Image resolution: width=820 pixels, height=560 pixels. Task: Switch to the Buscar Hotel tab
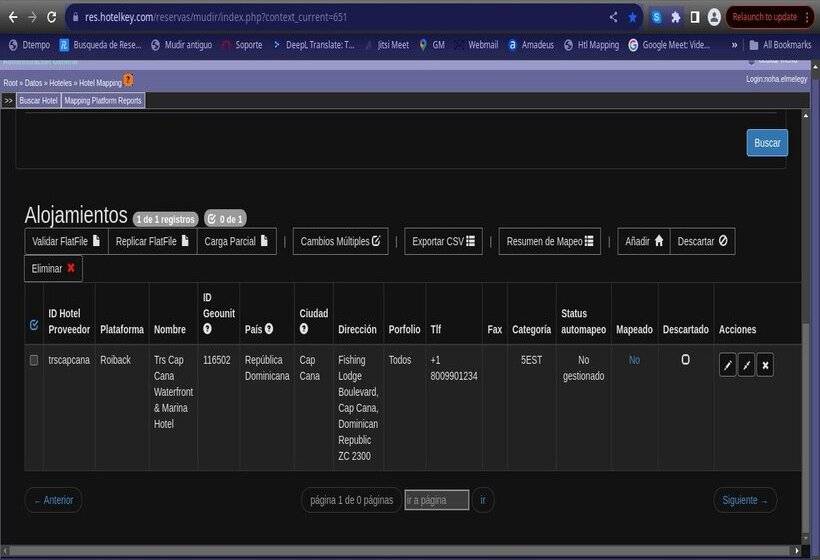coord(38,101)
